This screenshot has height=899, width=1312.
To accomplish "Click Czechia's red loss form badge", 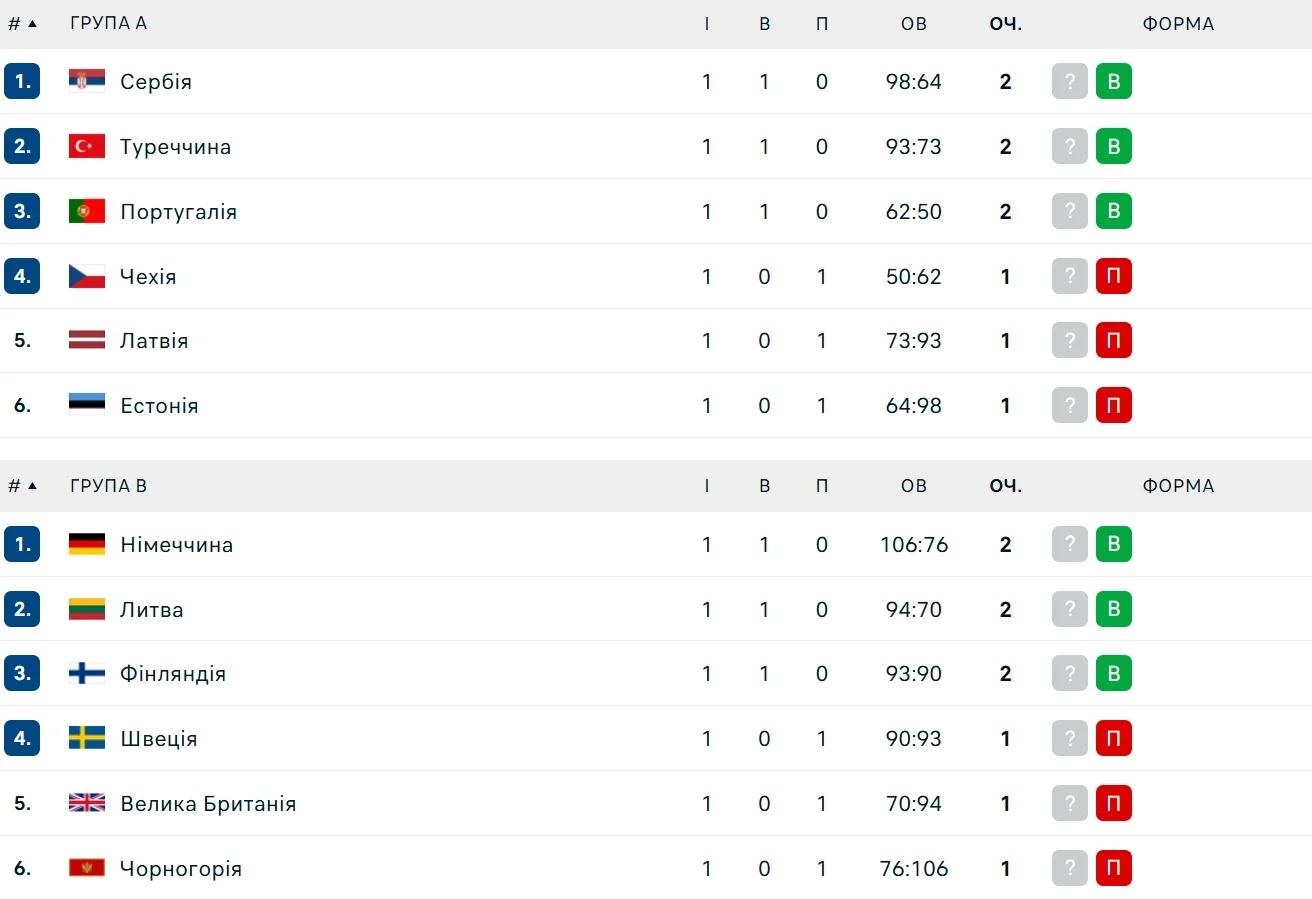I will tap(1113, 276).
